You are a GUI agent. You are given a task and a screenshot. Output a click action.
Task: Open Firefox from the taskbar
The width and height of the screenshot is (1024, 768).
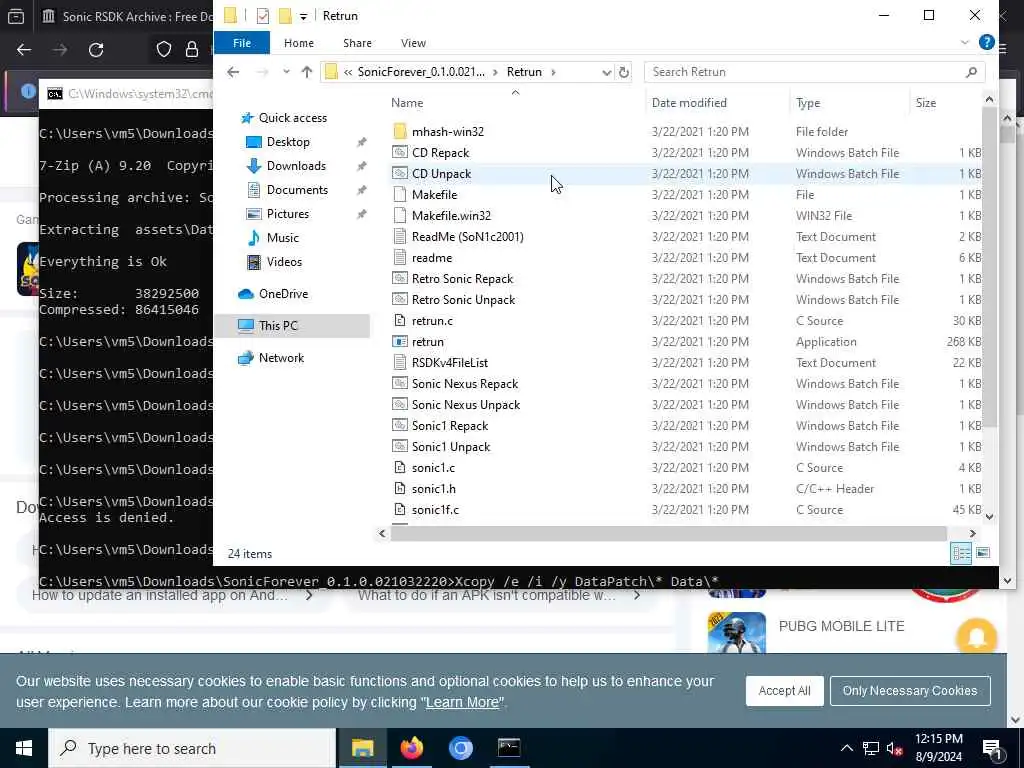(x=411, y=748)
